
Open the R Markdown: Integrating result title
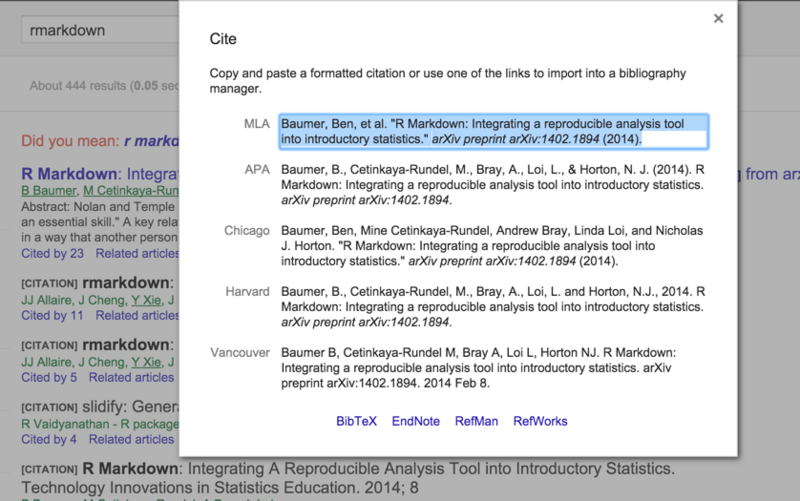pos(100,174)
